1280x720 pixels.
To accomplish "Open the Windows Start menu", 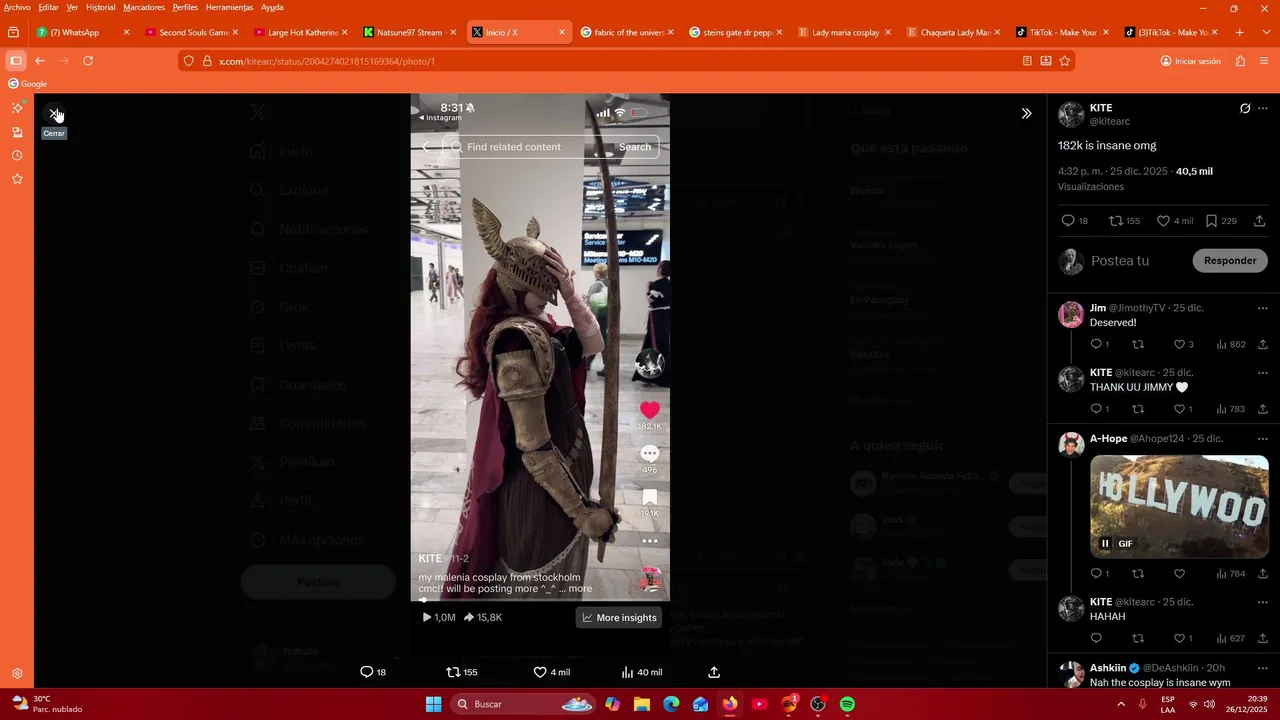I will [433, 704].
